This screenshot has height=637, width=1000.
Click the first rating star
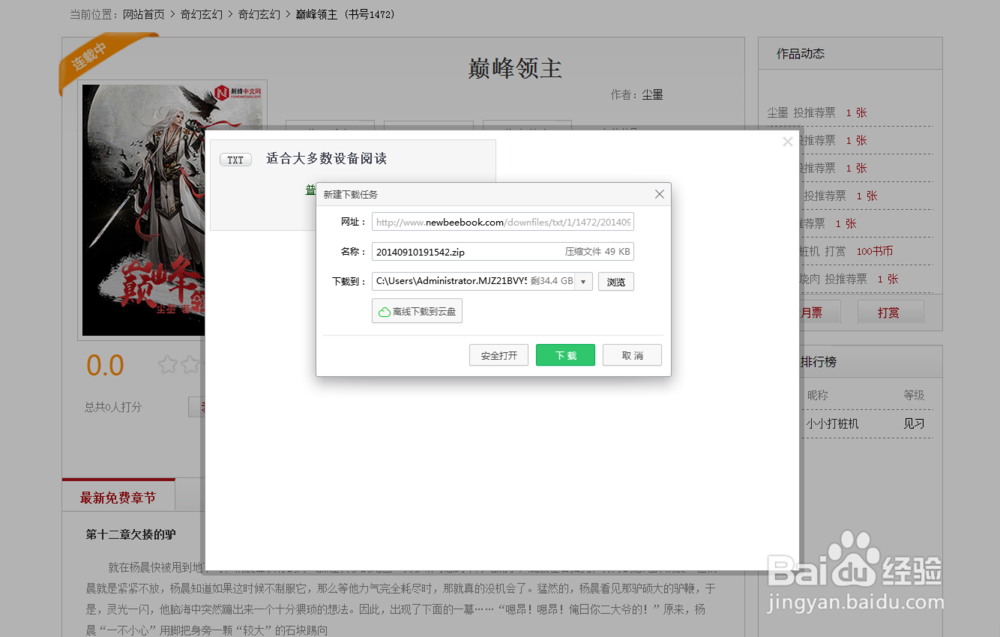point(168,365)
